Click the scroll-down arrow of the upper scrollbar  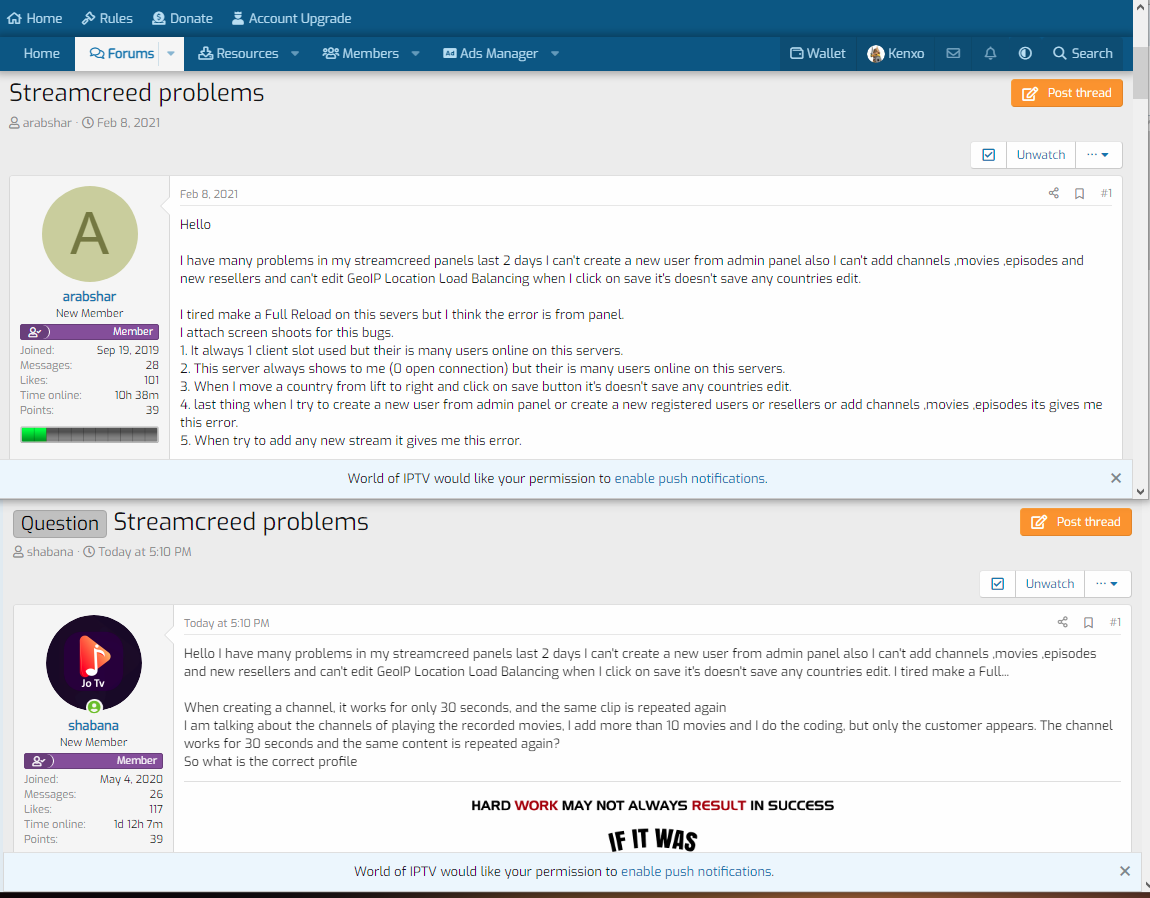pos(1140,492)
